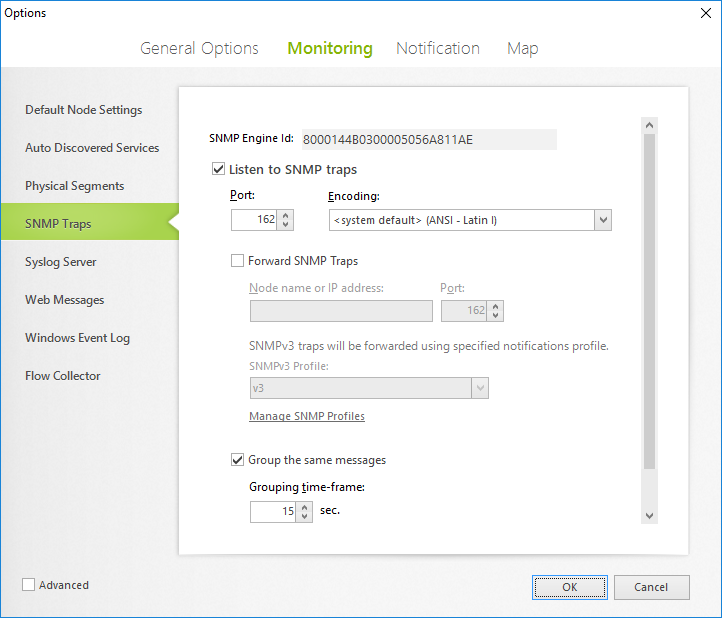Image resolution: width=722 pixels, height=618 pixels.
Task: Decrease the SNMP listen port value
Action: coord(285,225)
